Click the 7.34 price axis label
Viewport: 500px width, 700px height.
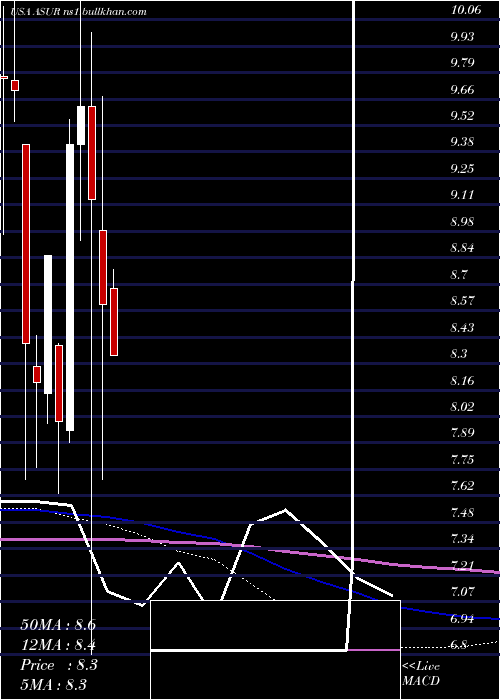pos(462,538)
